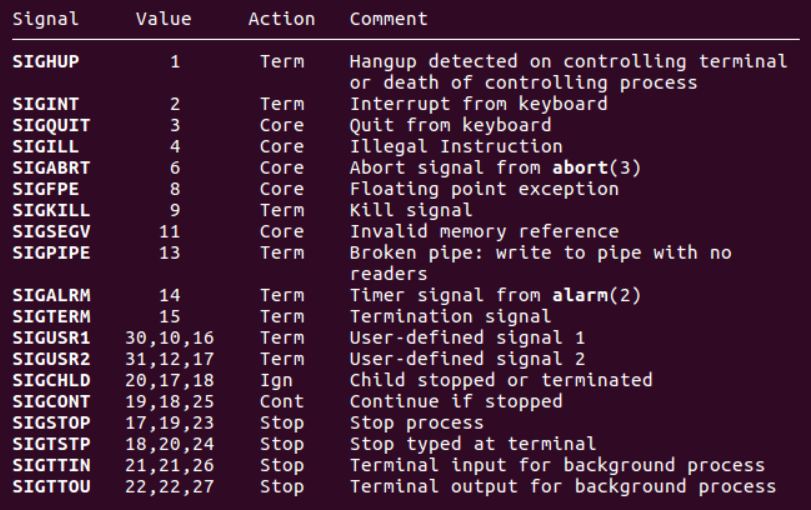The width and height of the screenshot is (811, 510).
Task: Click the SIGUSR1 values 30,10,16
Action: tap(170, 338)
